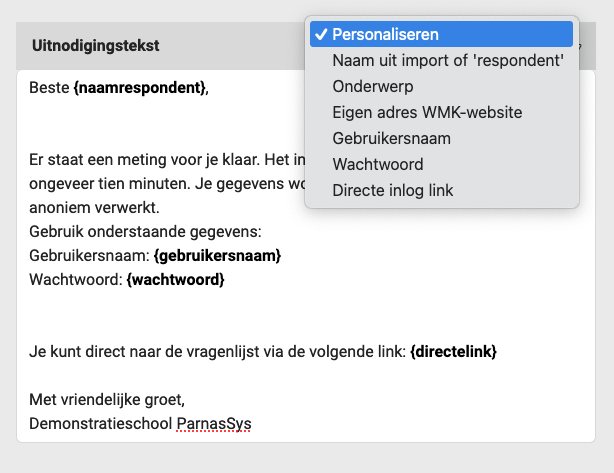
Task: Choose Gebruikersnaam in the dropdown list
Action: pos(391,138)
